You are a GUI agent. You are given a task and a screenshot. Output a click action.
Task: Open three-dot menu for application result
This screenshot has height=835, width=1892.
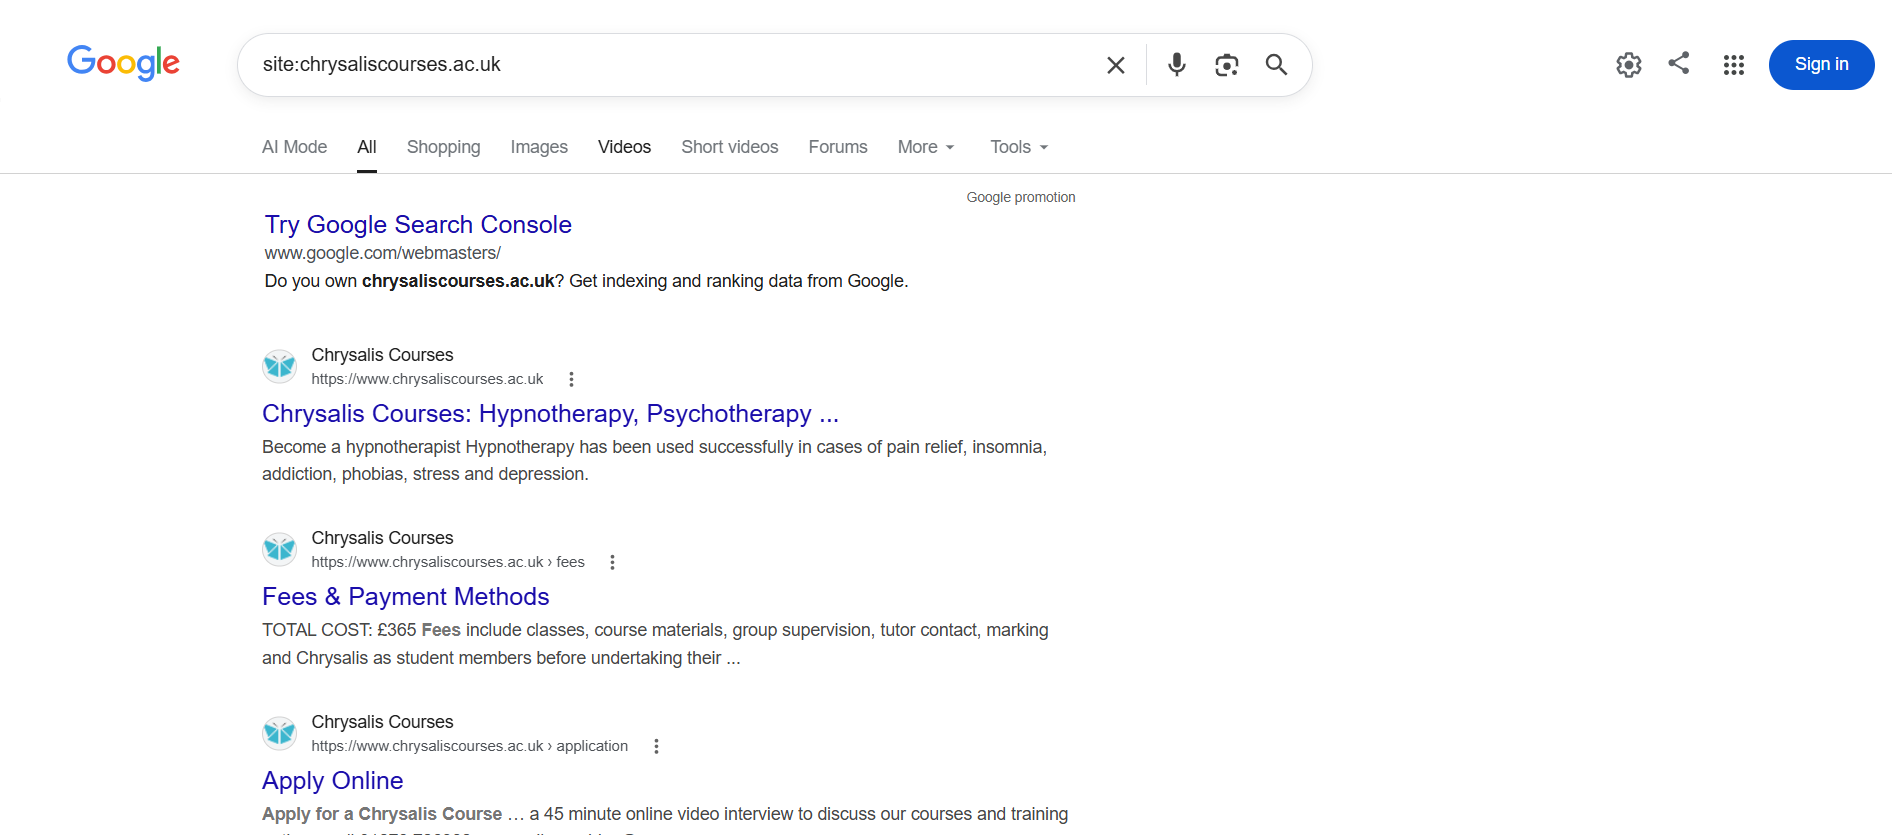(656, 746)
